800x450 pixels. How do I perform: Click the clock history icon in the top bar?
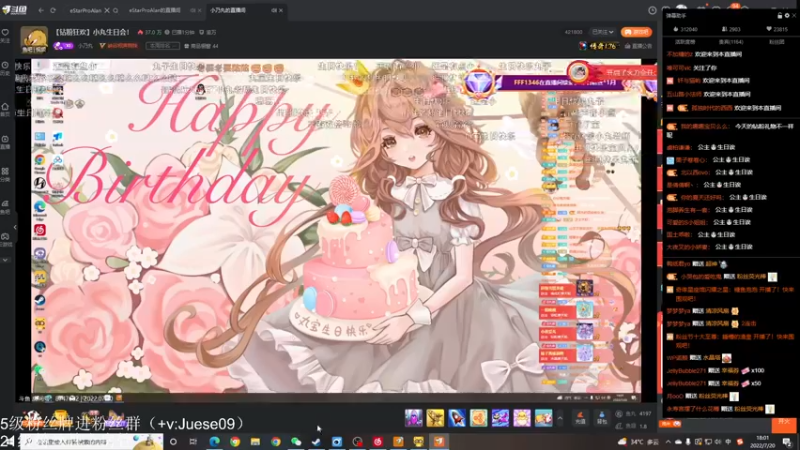(652, 10)
